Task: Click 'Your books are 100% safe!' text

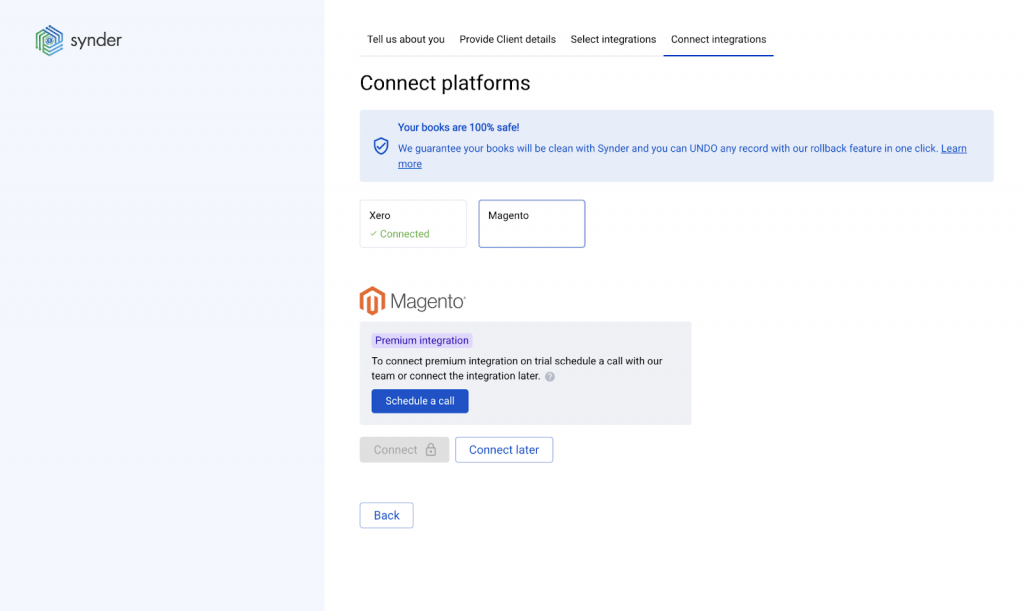Action: [458, 127]
